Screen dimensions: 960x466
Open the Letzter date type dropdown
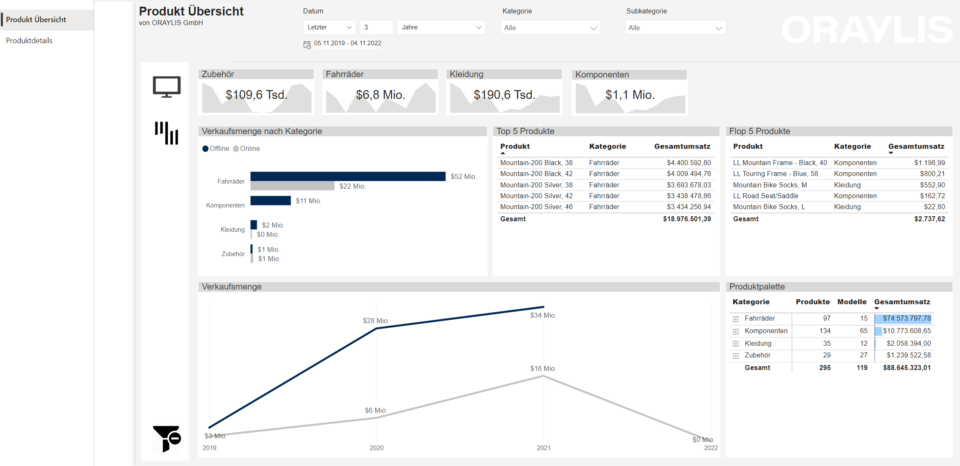pos(329,28)
